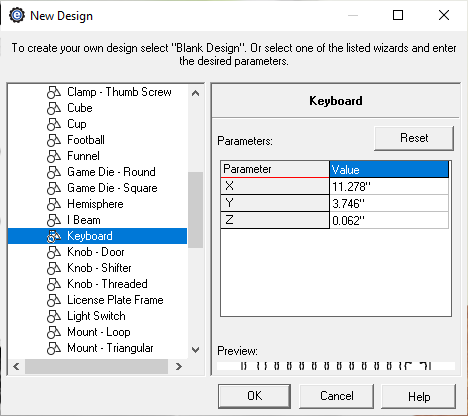Edit the X value 11.278"

click(x=389, y=186)
